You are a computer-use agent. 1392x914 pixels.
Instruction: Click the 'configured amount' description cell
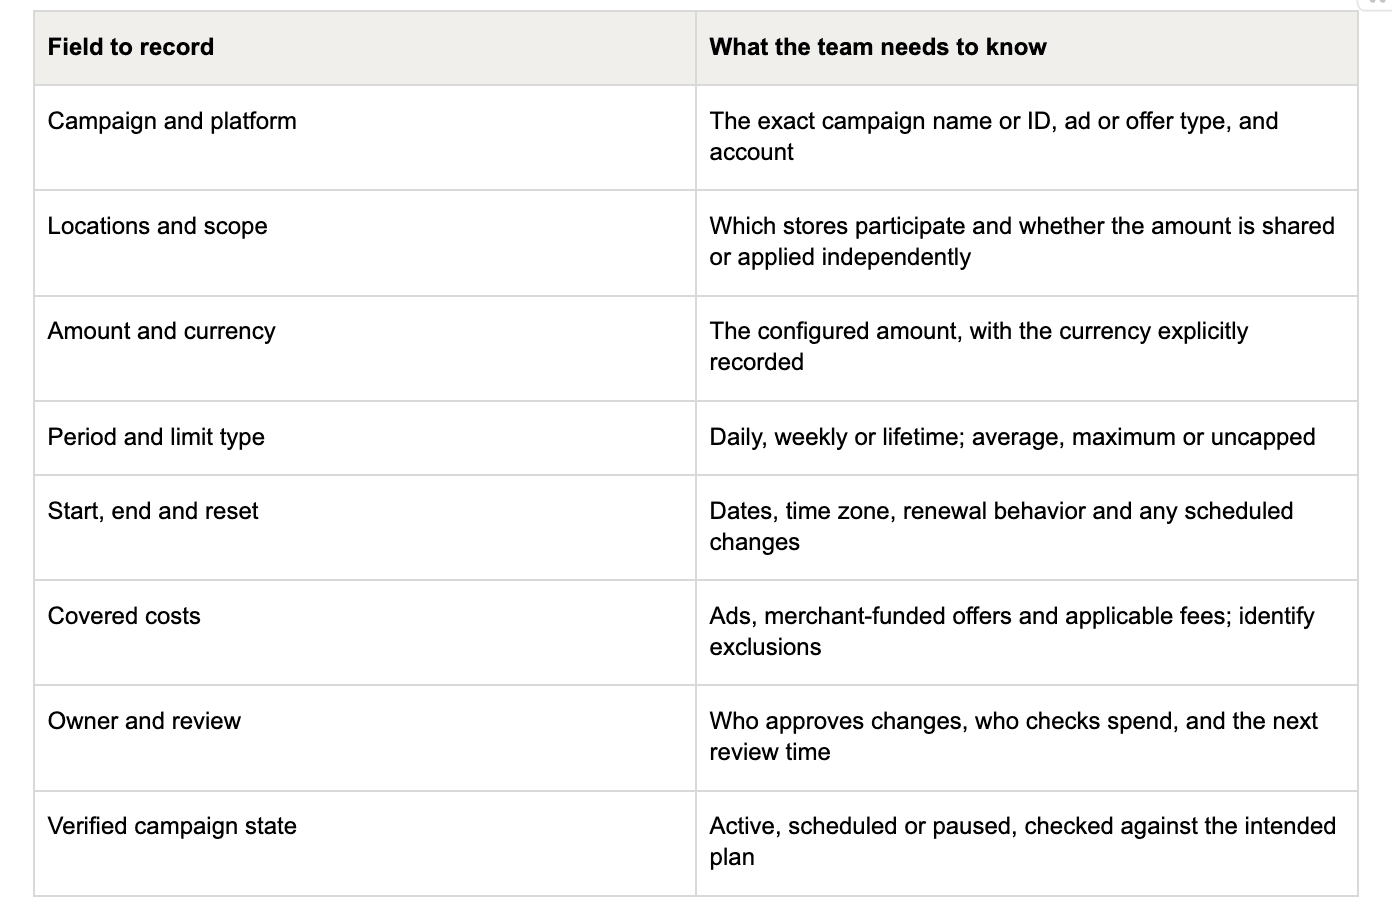pyautogui.click(x=1027, y=348)
